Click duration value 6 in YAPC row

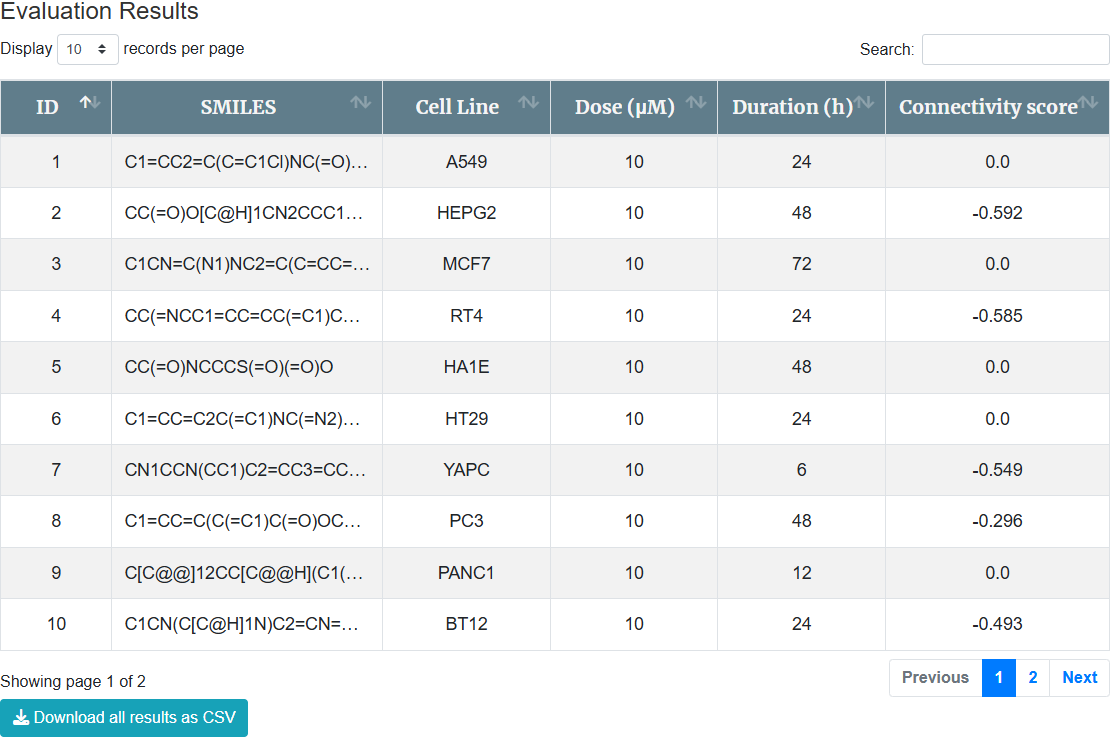pyautogui.click(x=801, y=470)
